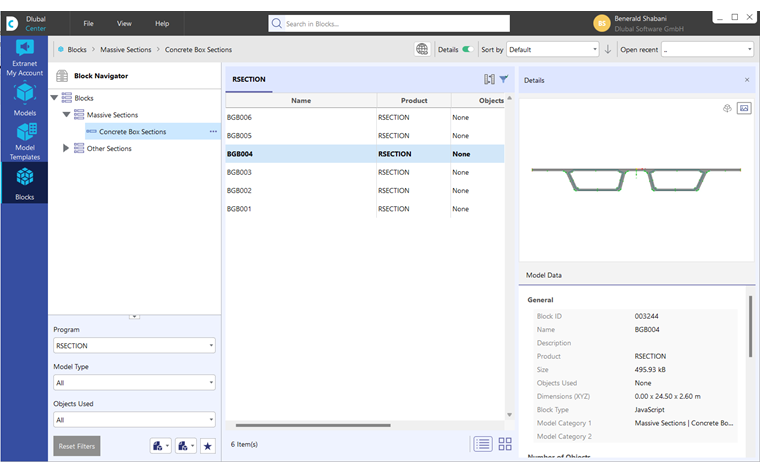The width and height of the screenshot is (760, 473).
Task: Select the Blocks section in sidebar
Action: point(24,183)
